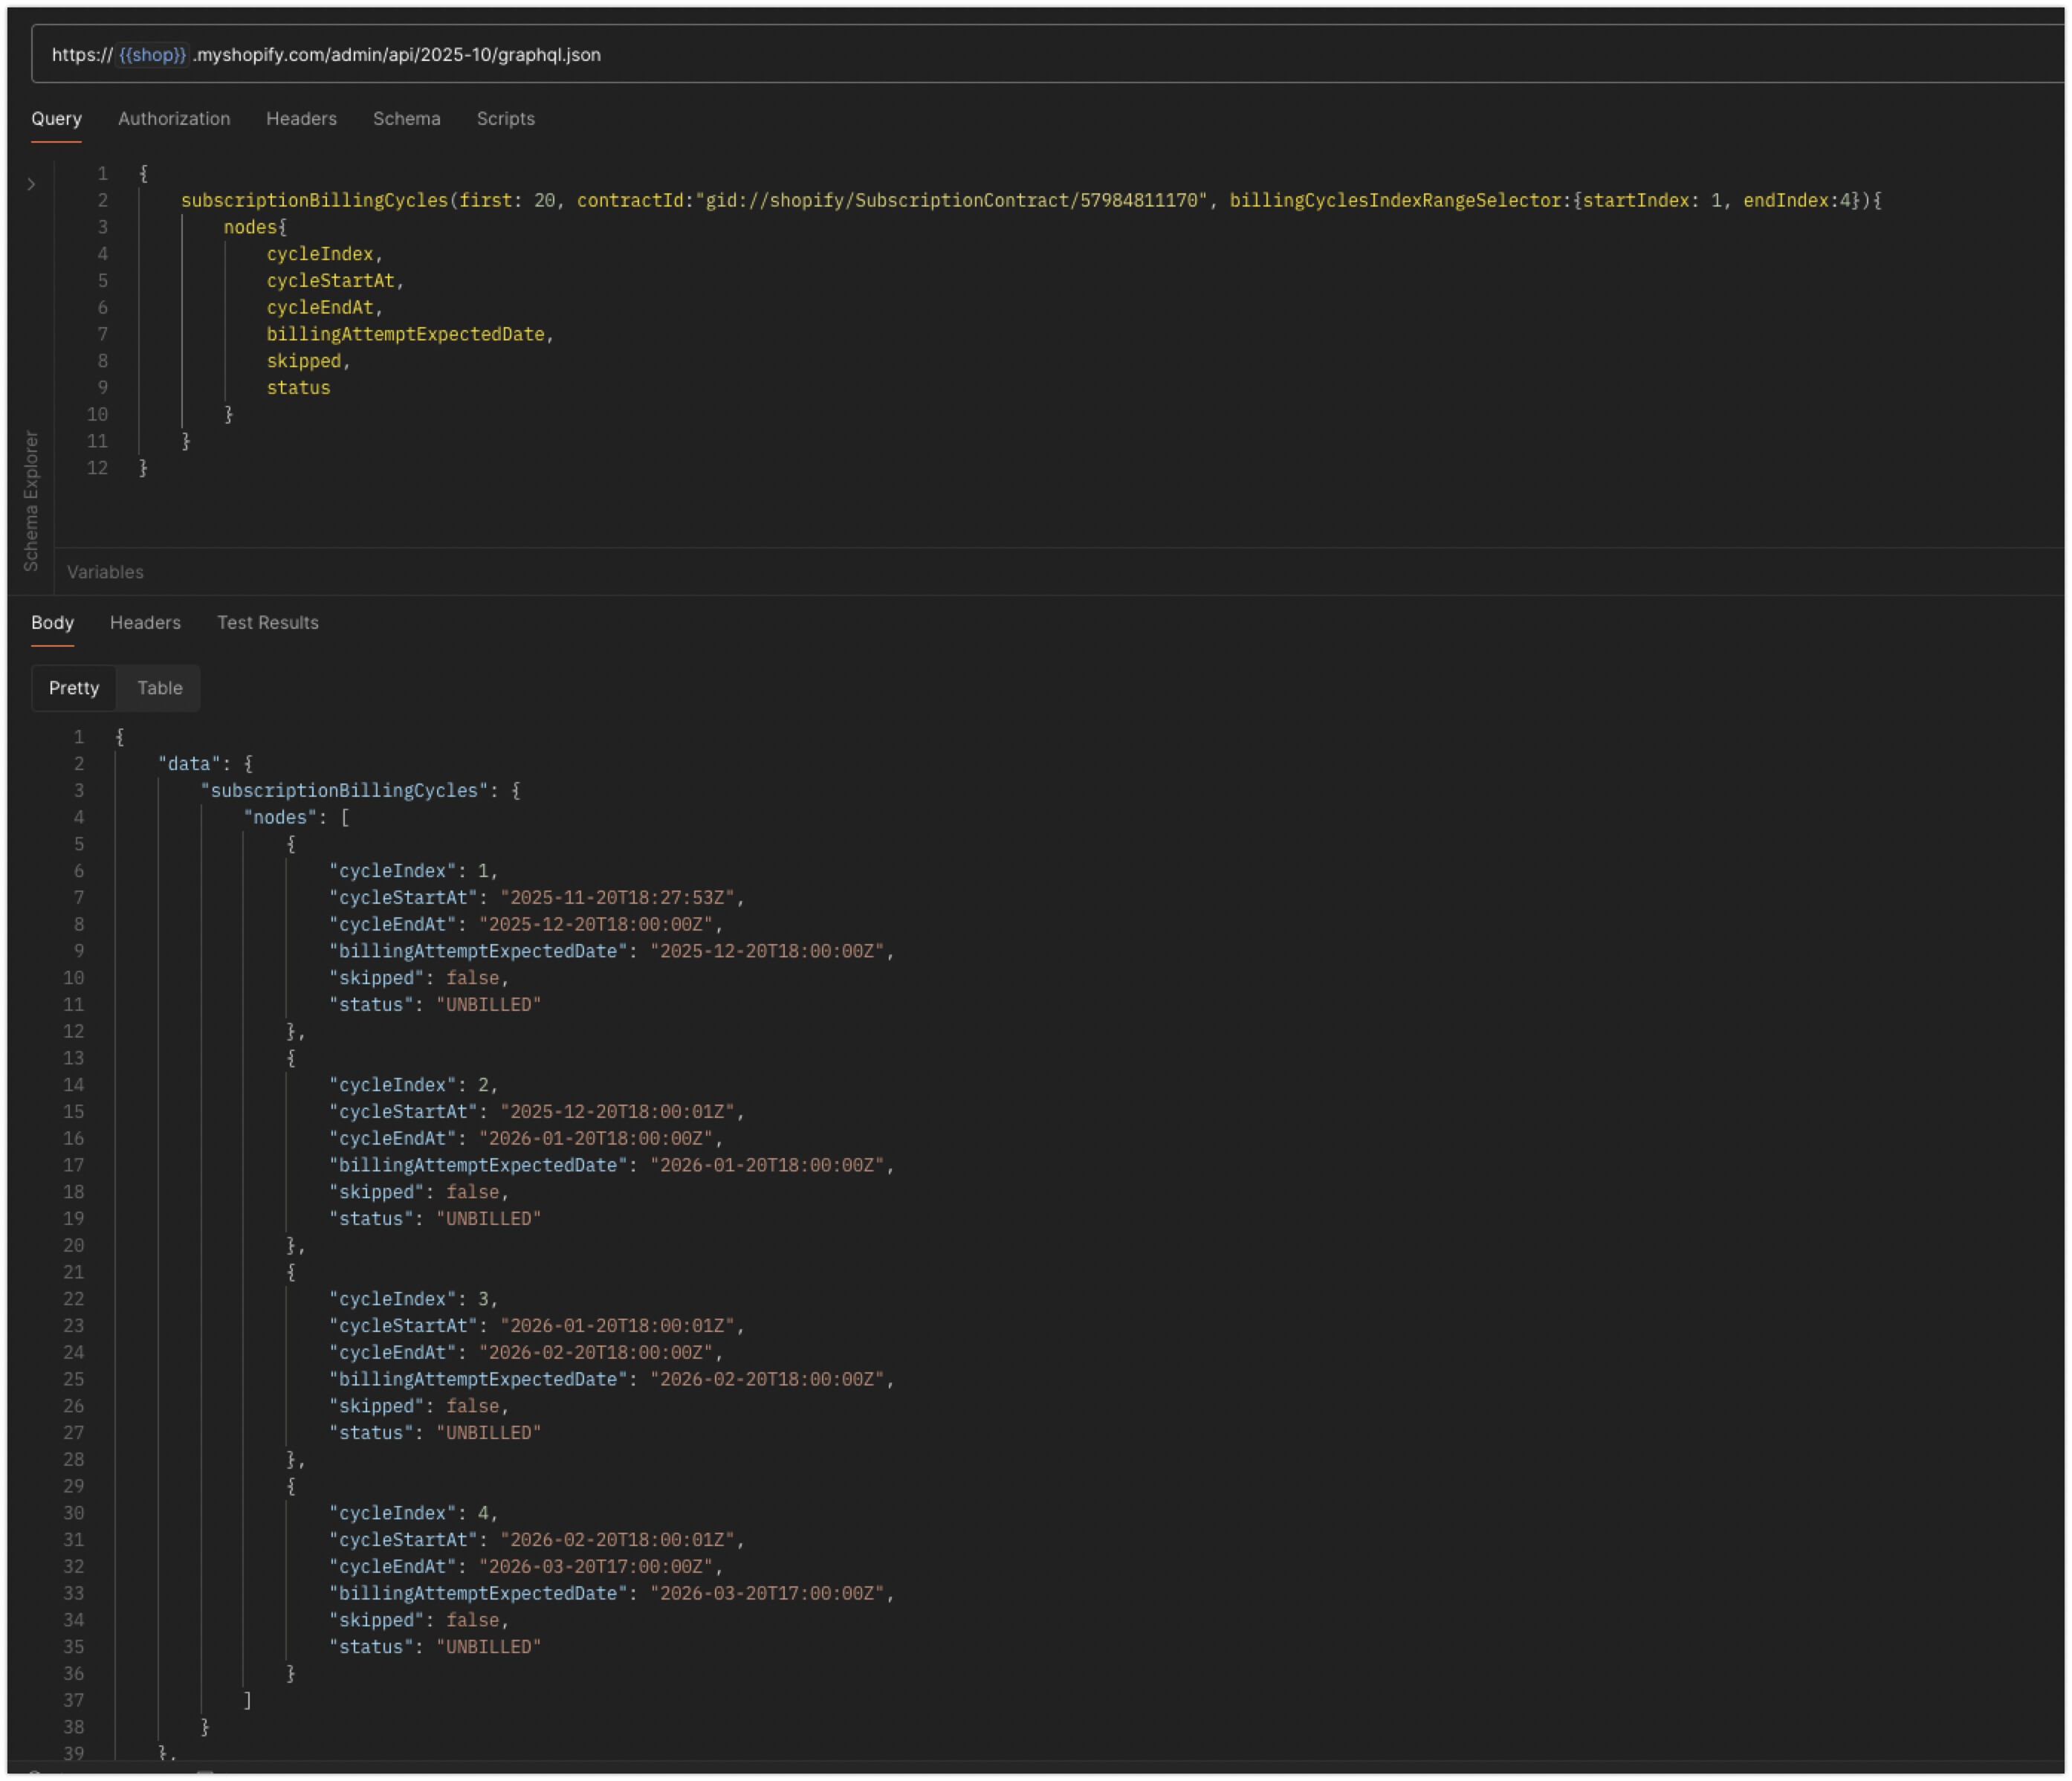Open the Test Results tab
The height and width of the screenshot is (1781, 2072).
click(x=267, y=622)
